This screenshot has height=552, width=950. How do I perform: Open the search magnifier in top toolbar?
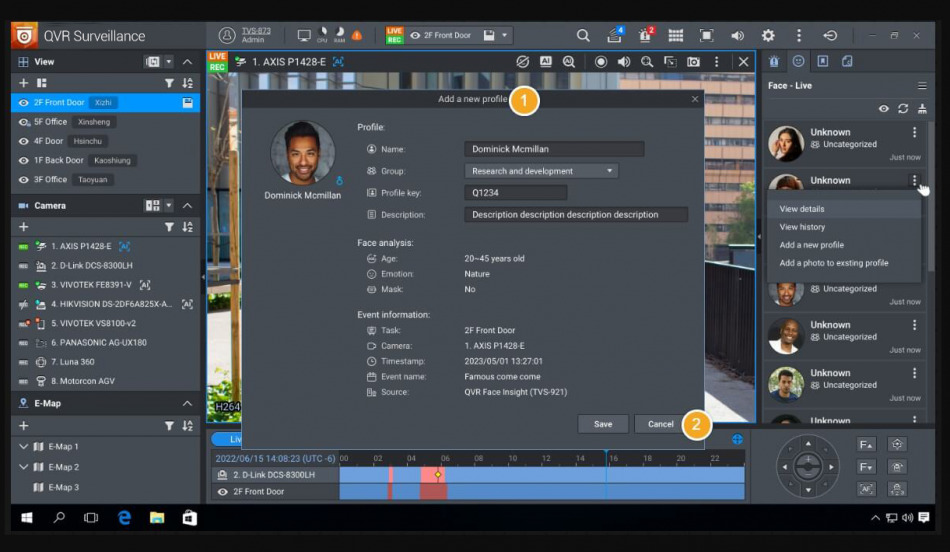(583, 35)
